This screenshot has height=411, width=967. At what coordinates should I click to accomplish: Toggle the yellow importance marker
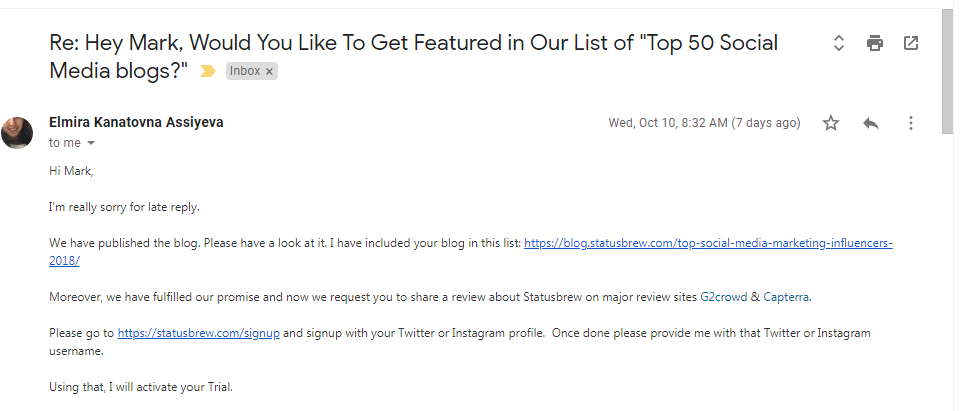pyautogui.click(x=208, y=71)
